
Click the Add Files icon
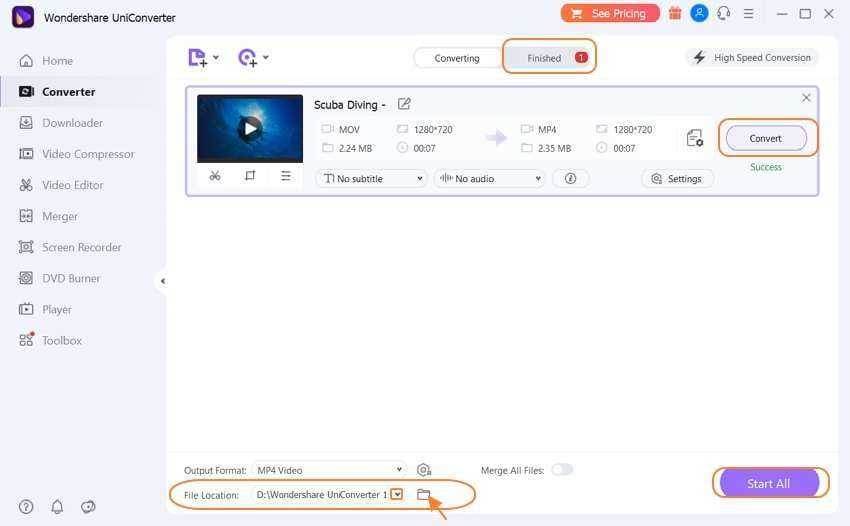click(x=197, y=57)
